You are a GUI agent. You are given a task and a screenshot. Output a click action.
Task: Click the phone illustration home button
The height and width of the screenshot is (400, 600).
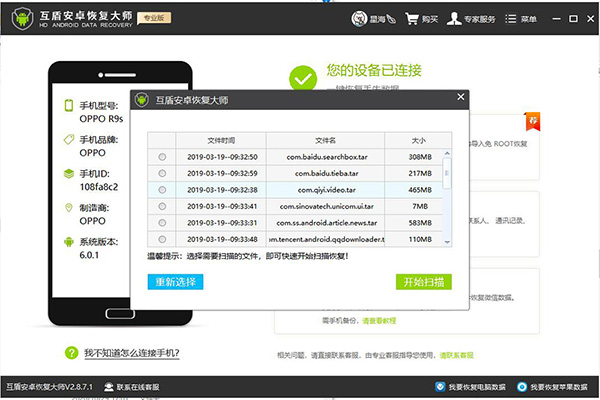pos(120,313)
